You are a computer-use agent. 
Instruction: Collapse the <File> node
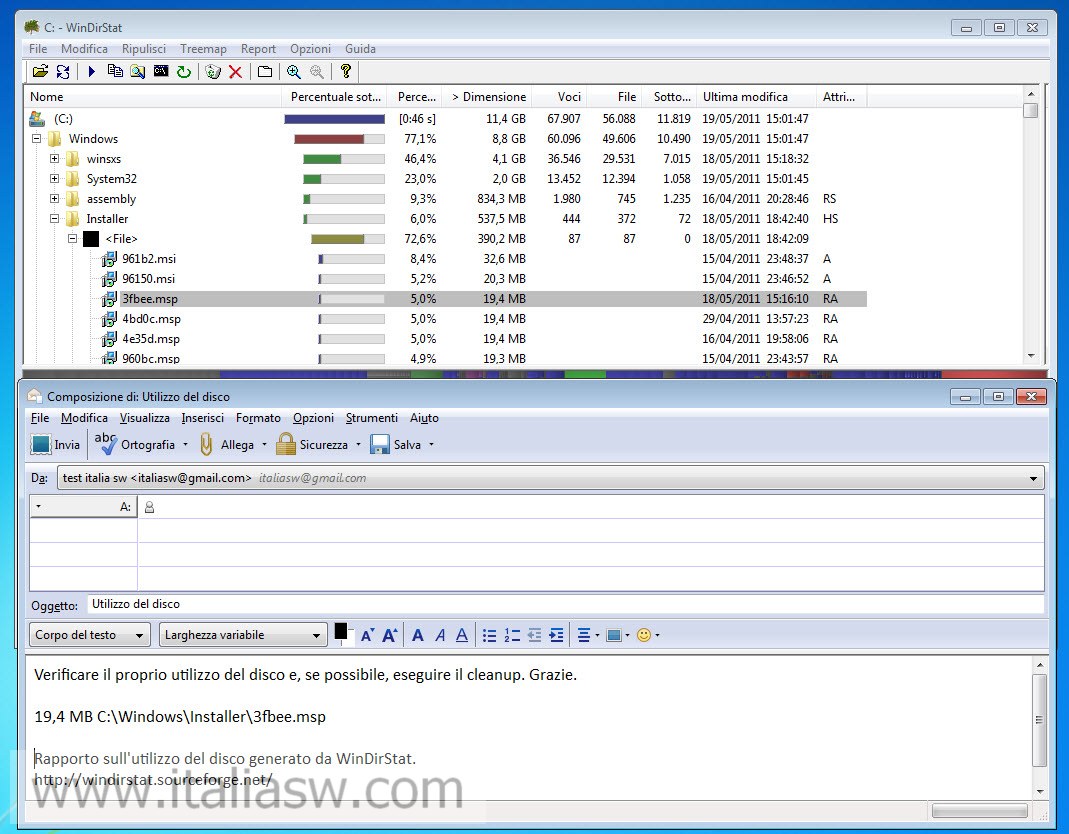(x=72, y=239)
